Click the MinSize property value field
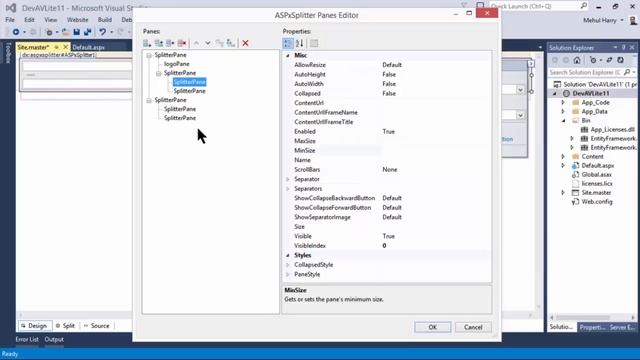The height and width of the screenshot is (360, 640). point(435,151)
